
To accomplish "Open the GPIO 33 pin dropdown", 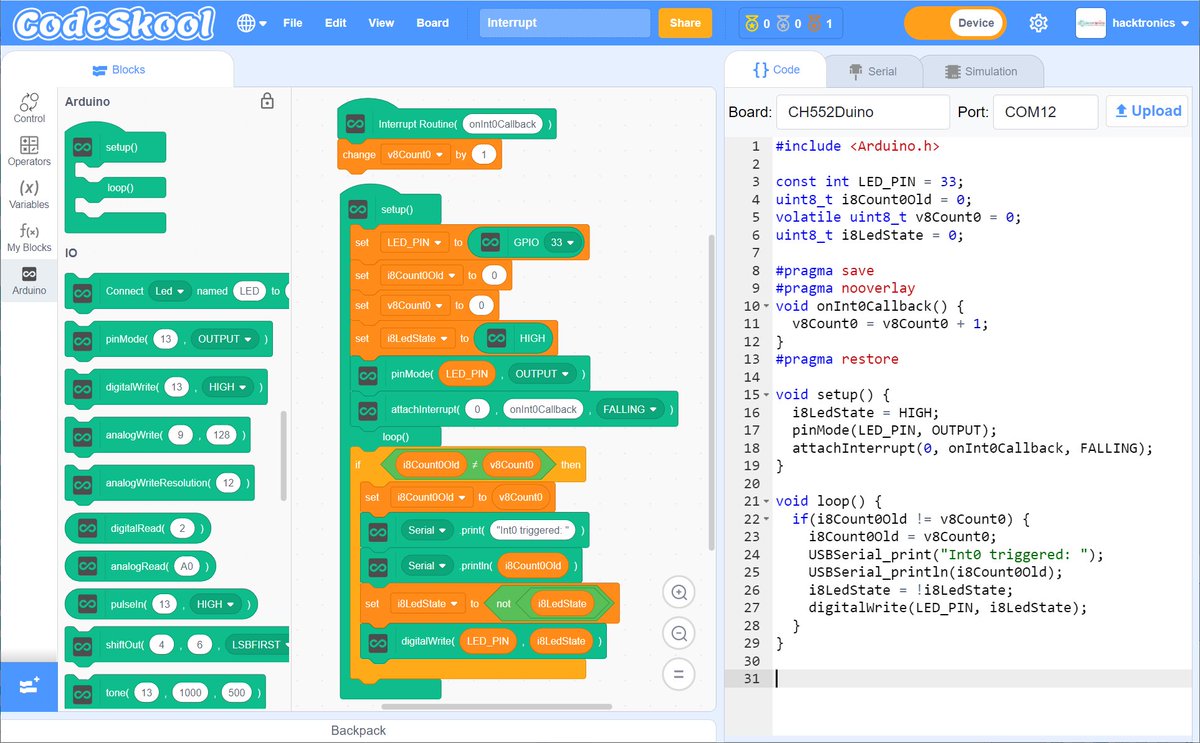I will [x=561, y=242].
